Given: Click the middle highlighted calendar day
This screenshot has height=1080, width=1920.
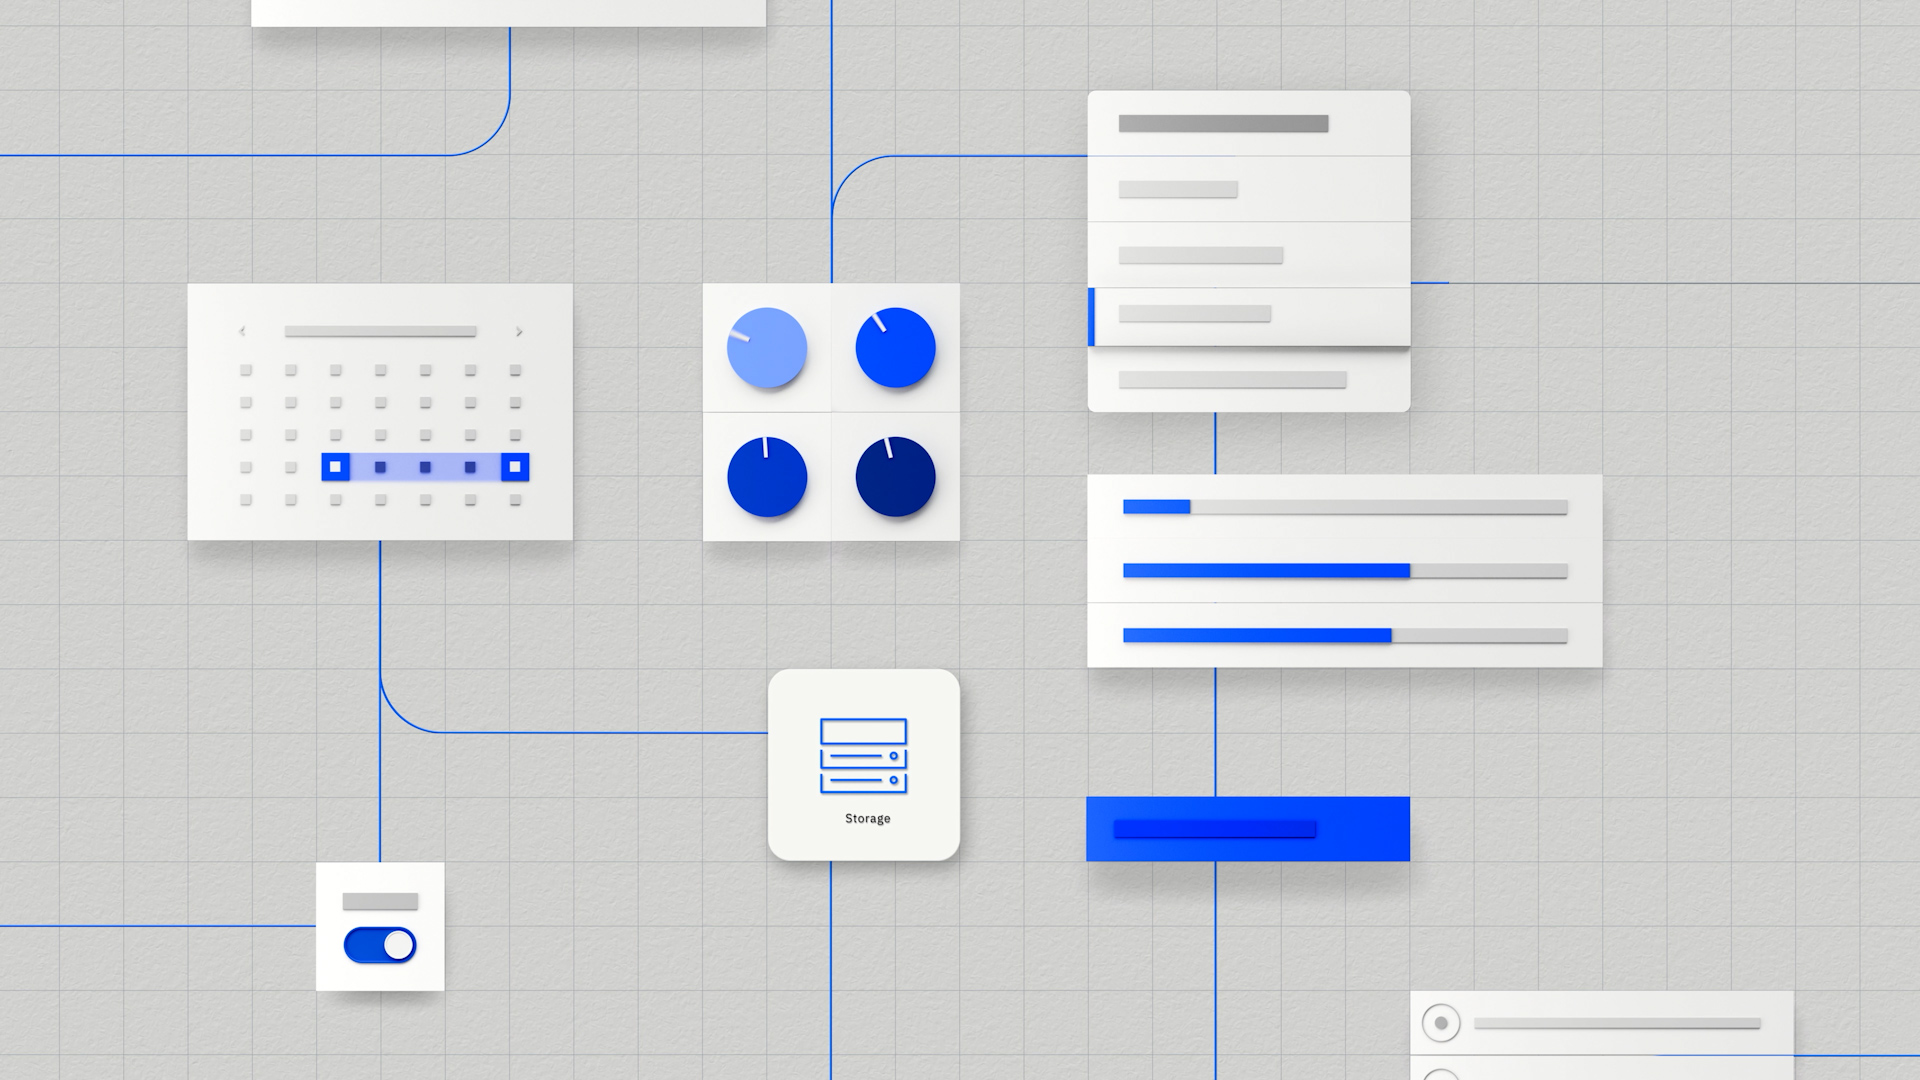Looking at the screenshot, I should [425, 467].
